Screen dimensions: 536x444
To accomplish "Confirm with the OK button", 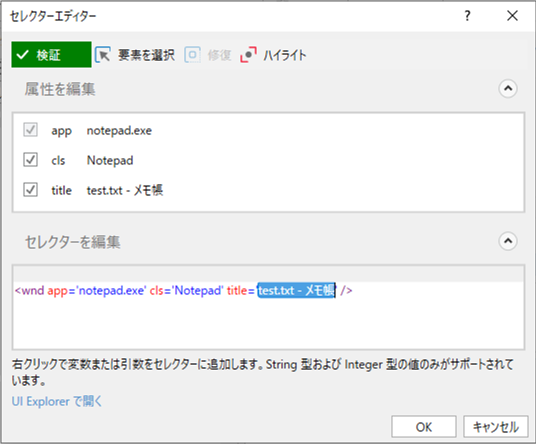I will pyautogui.click(x=424, y=427).
